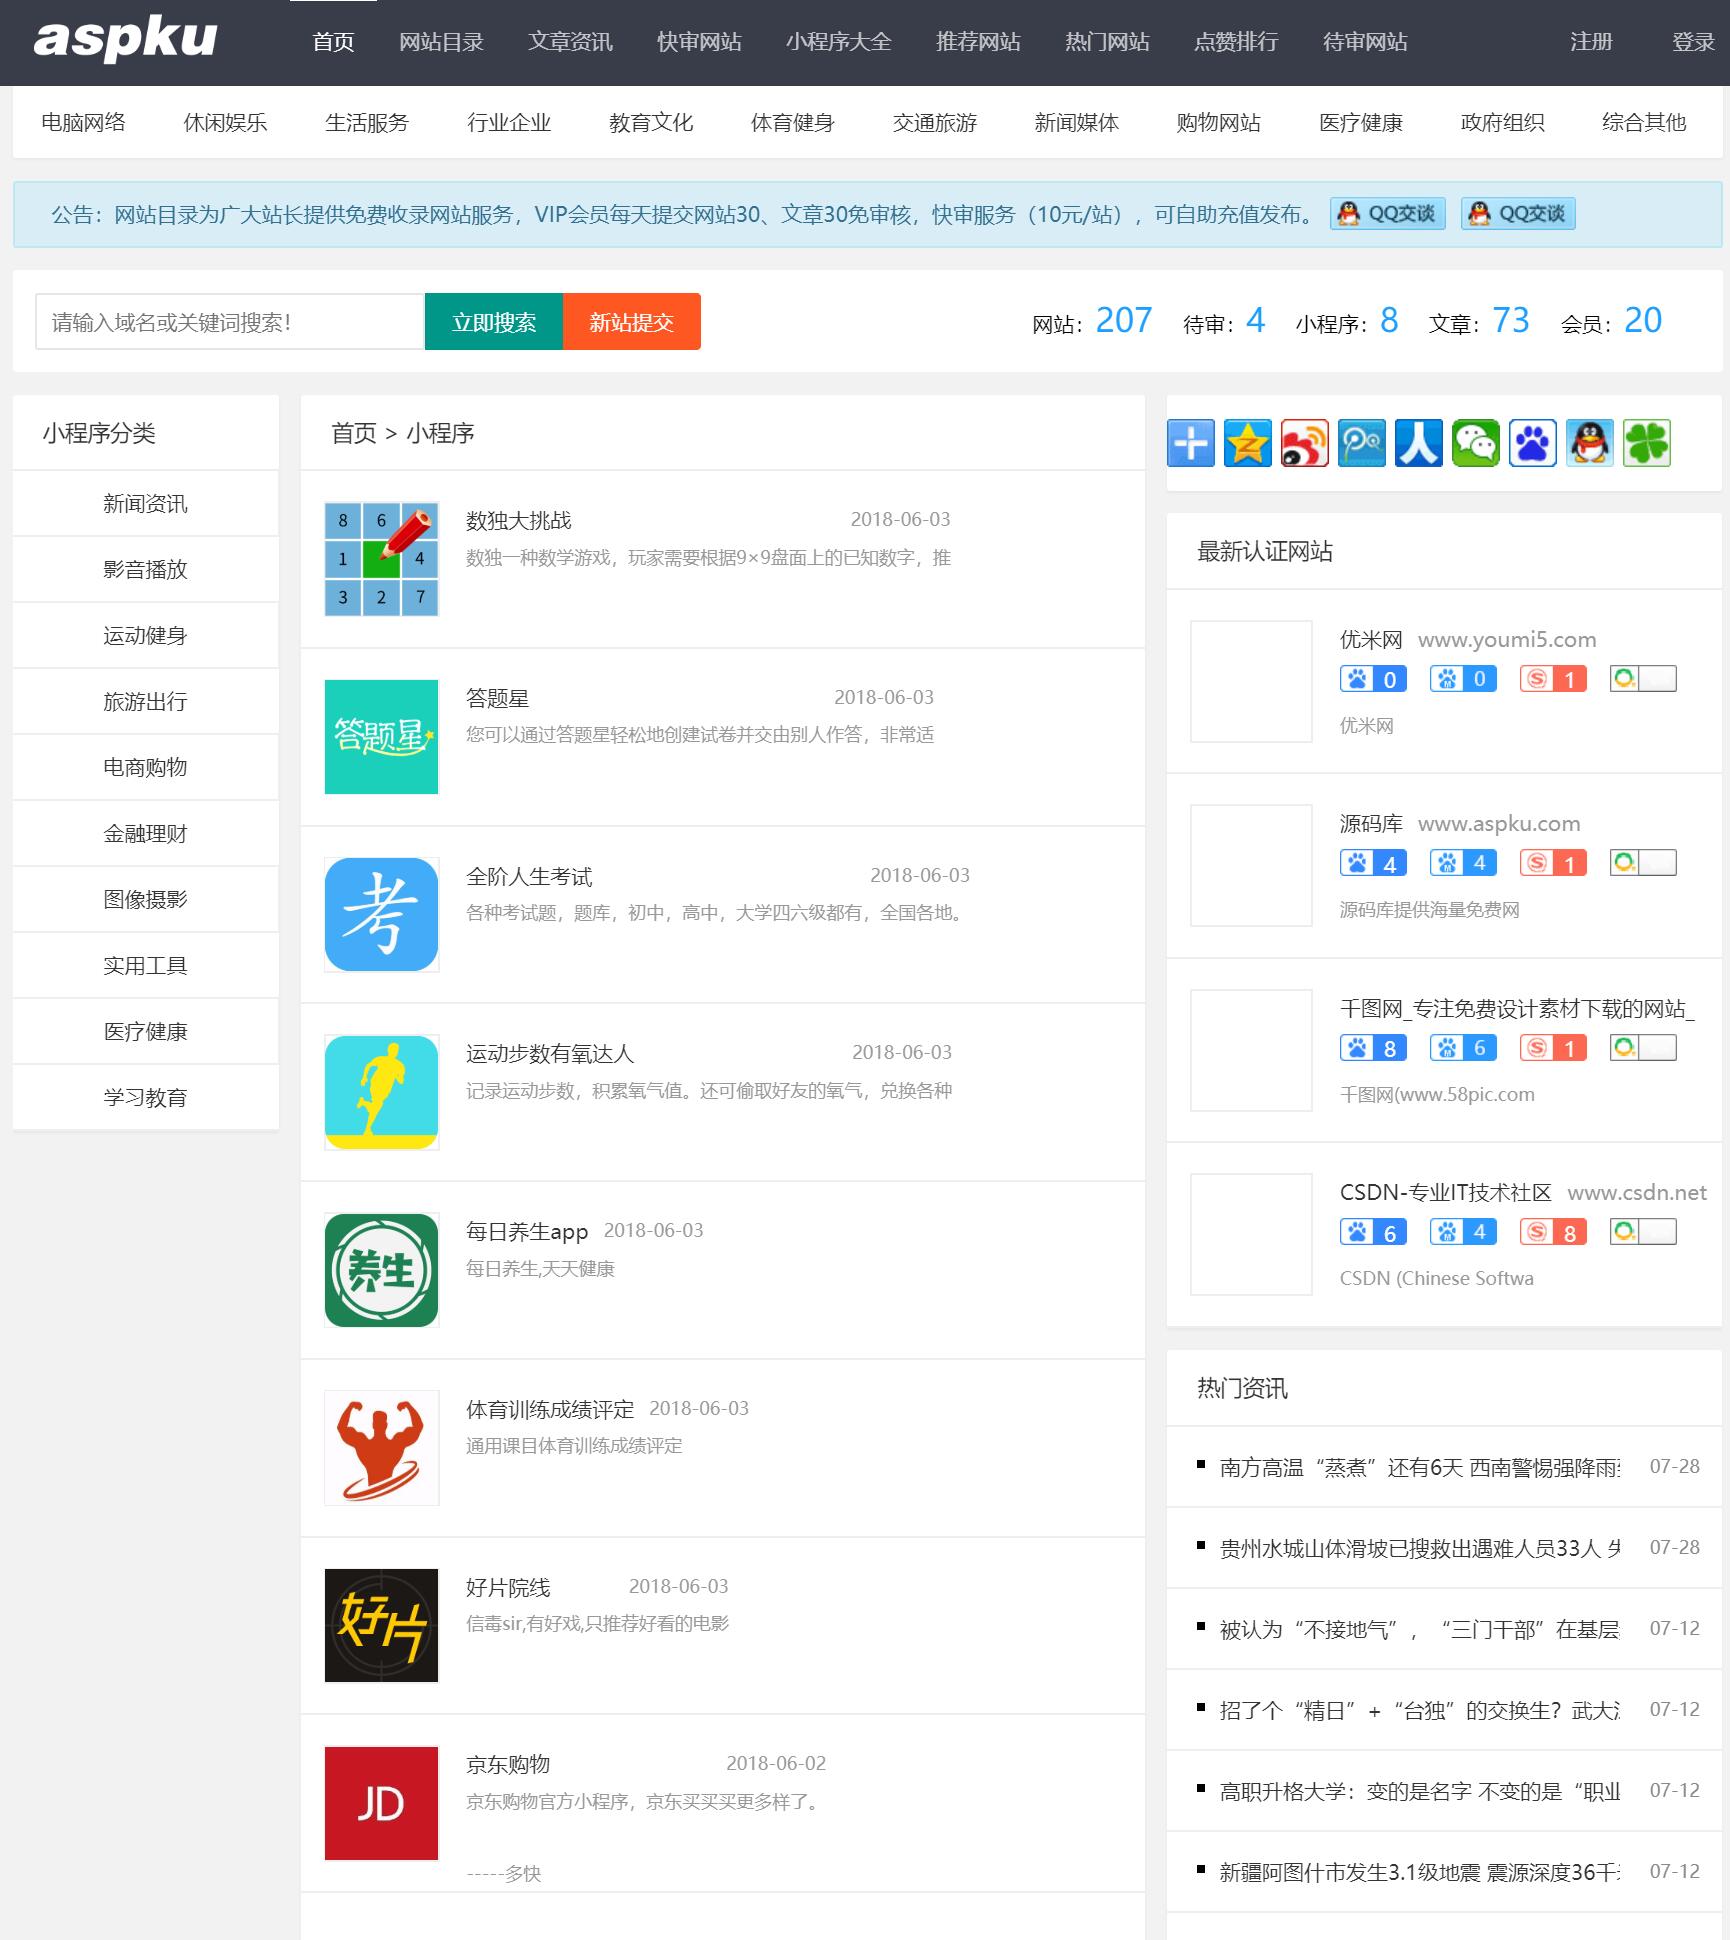Open the 数独大挑战 sudoku thumbnail

pos(381,559)
